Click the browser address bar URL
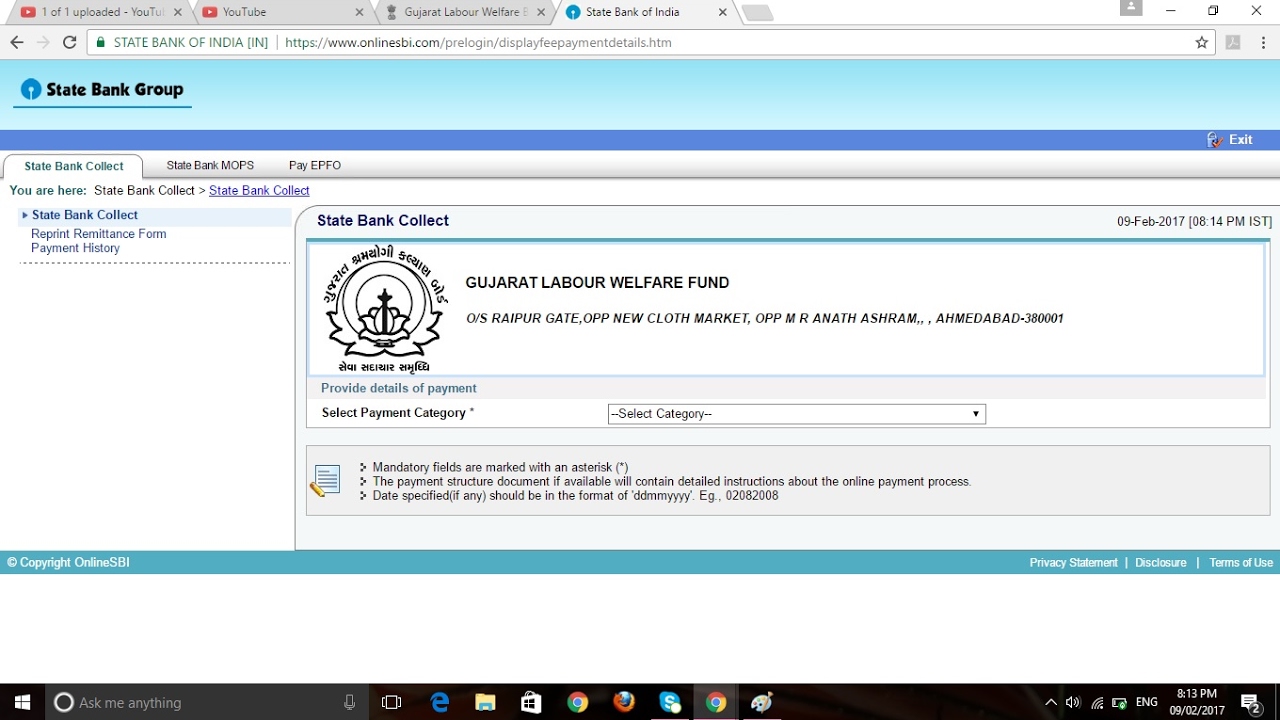Screen dimensions: 1280x720 click(478, 42)
